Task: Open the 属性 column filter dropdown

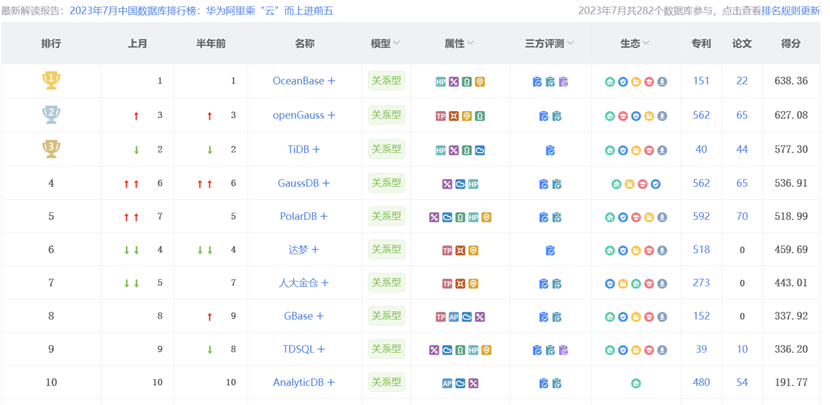Action: (x=470, y=44)
